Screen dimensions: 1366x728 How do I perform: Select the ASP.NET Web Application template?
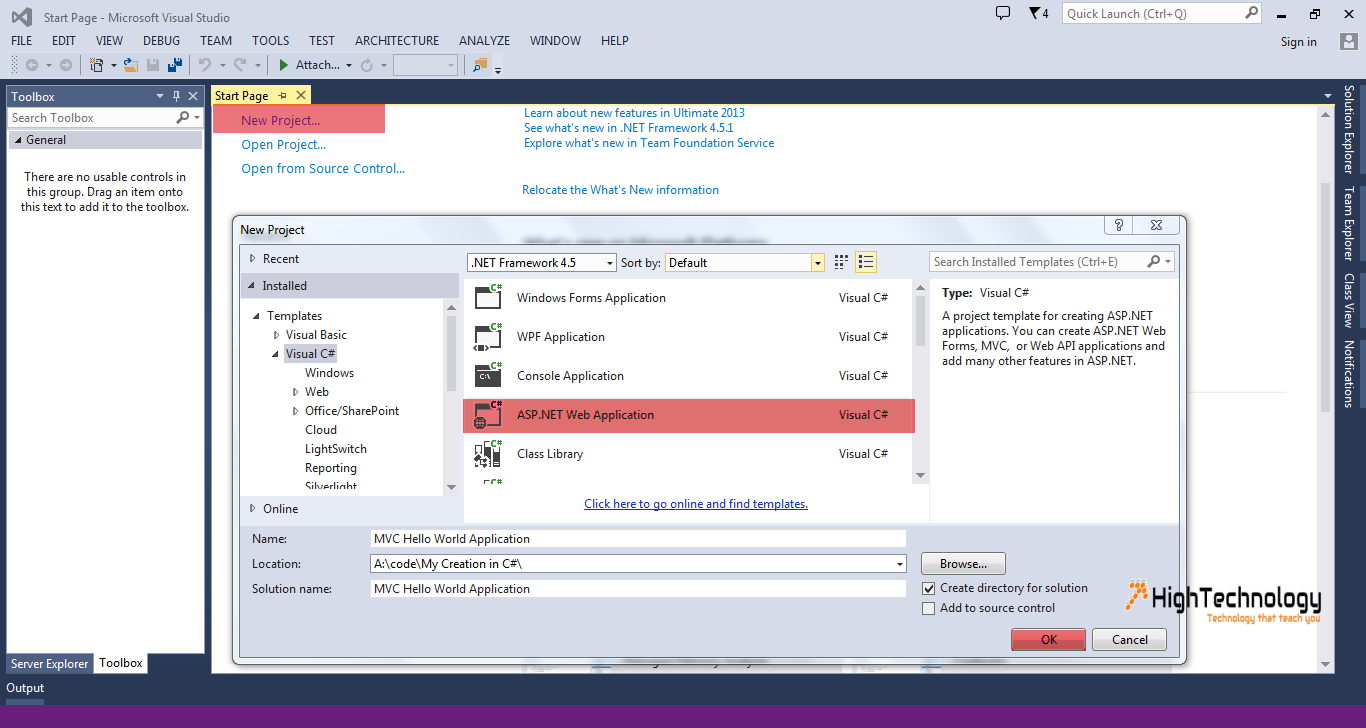[688, 415]
